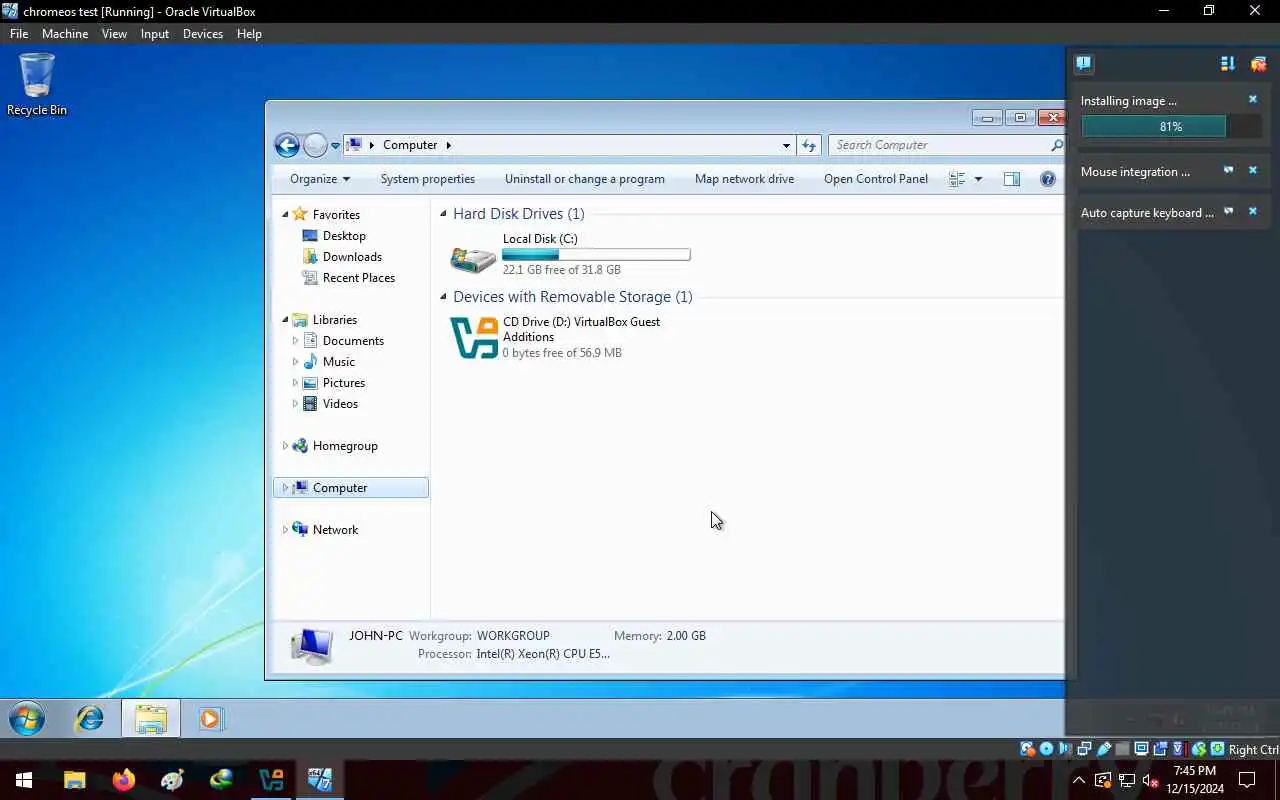Click the audio status bar icon

1064,749
